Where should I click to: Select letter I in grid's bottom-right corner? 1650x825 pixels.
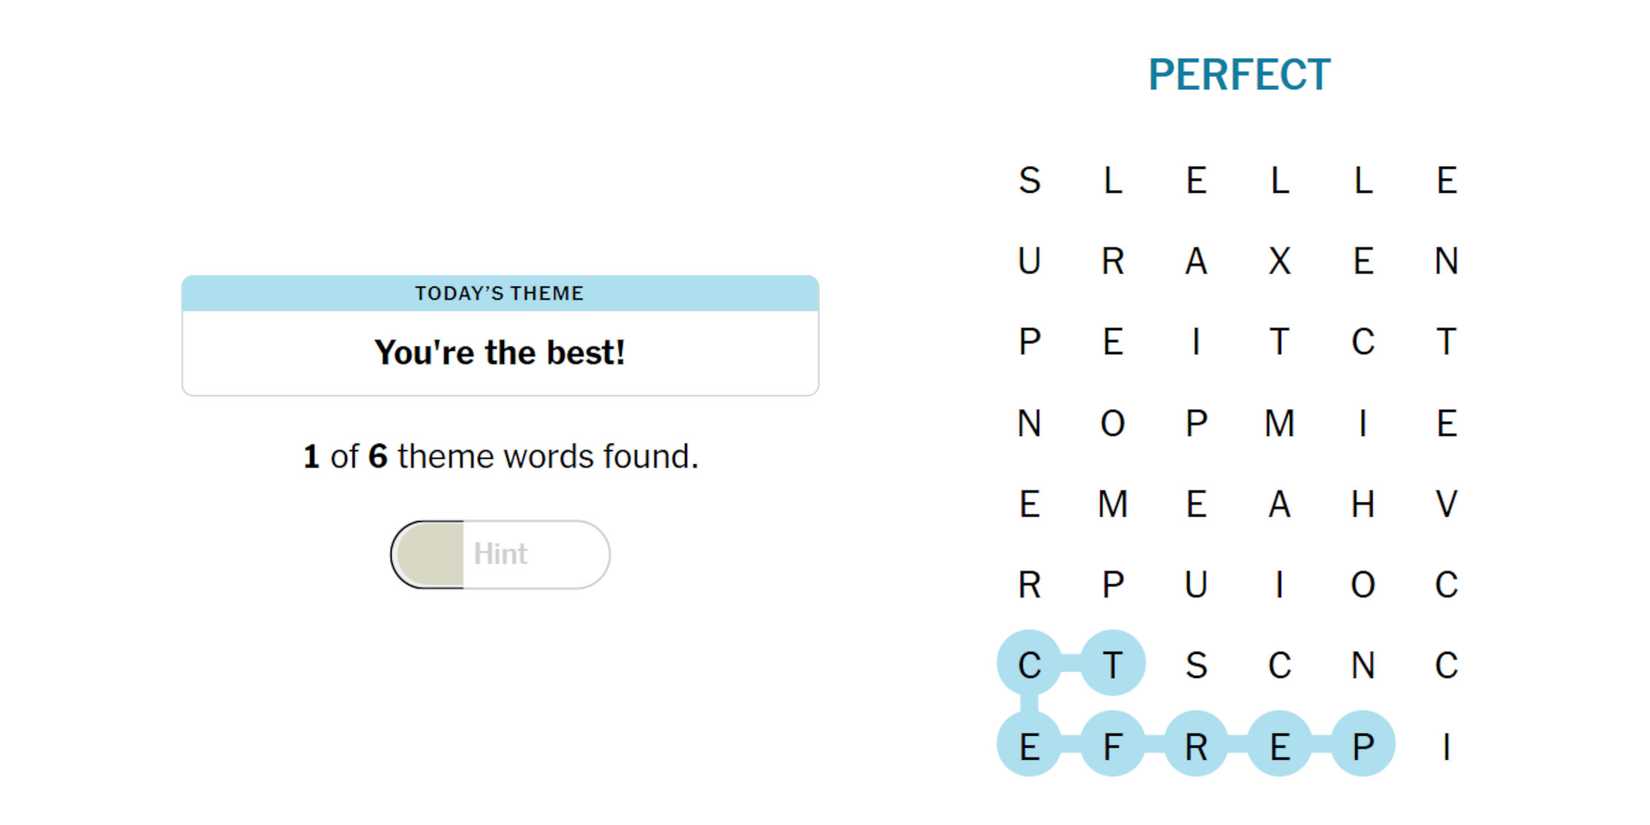(1446, 746)
